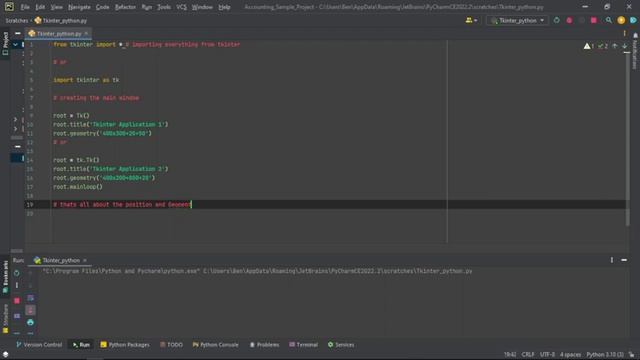Click Python 3.10 interpreter in status bar
640x360 pixels.
pyautogui.click(x=605, y=354)
